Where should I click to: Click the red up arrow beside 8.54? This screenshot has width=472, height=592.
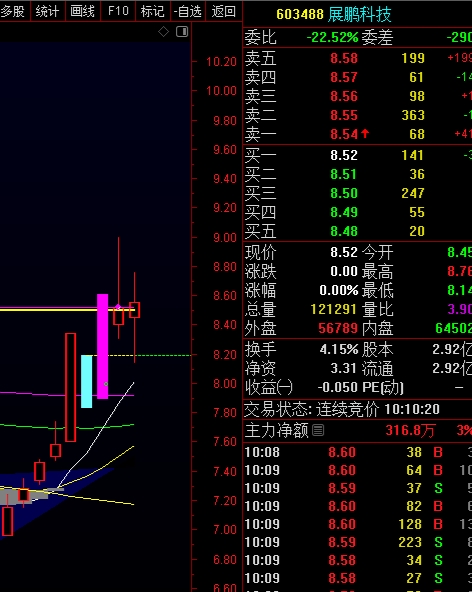[365, 133]
